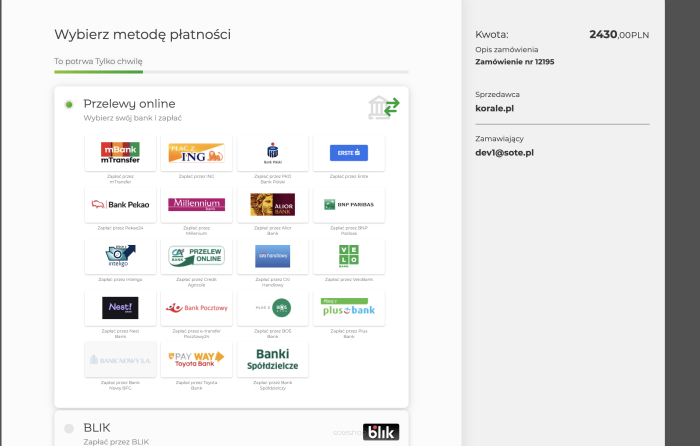Pick the Plus Bank tile

349,308
